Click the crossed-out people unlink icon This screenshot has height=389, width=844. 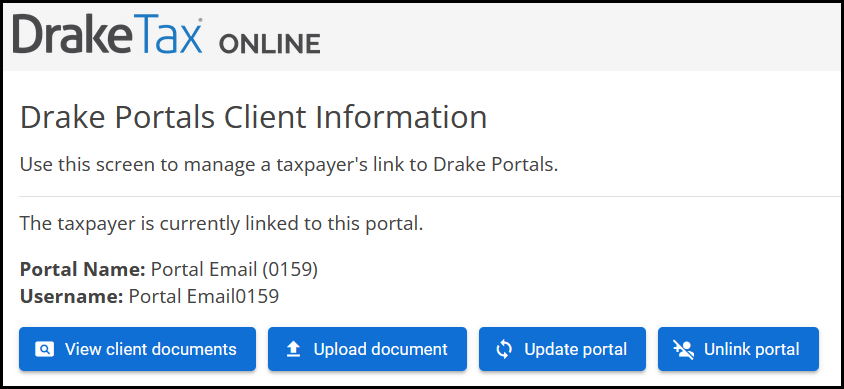tap(684, 349)
